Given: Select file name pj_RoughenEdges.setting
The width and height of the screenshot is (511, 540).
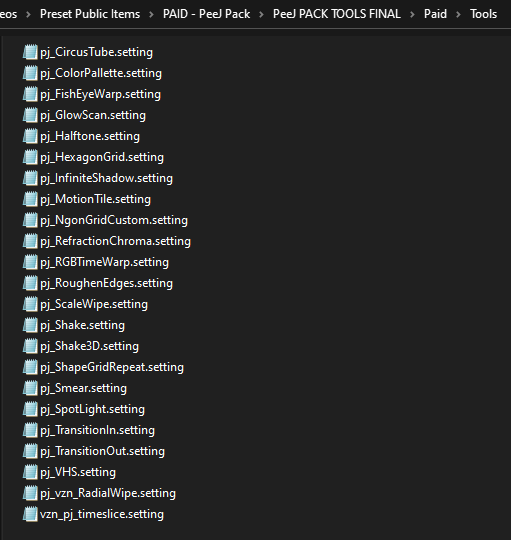Looking at the screenshot, I should pyautogui.click(x=106, y=283).
